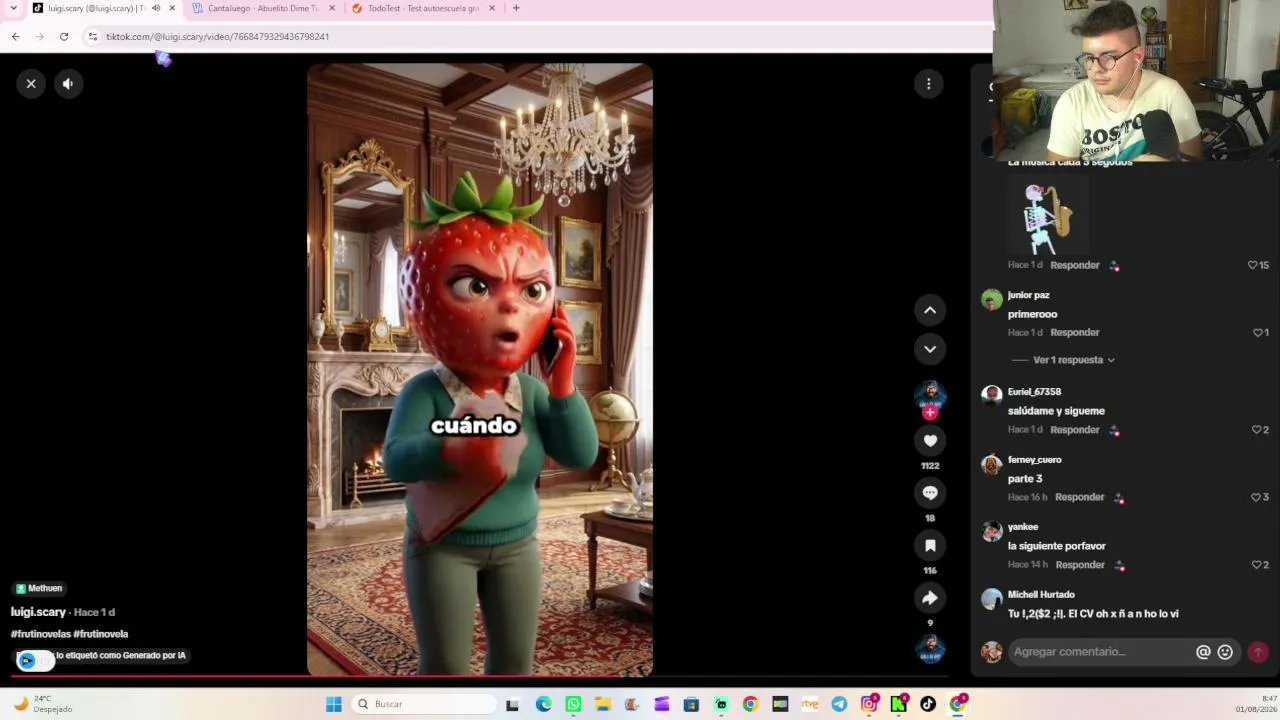This screenshot has height=720, width=1280.
Task: Post the comment with the red arrow button
Action: pos(1258,652)
